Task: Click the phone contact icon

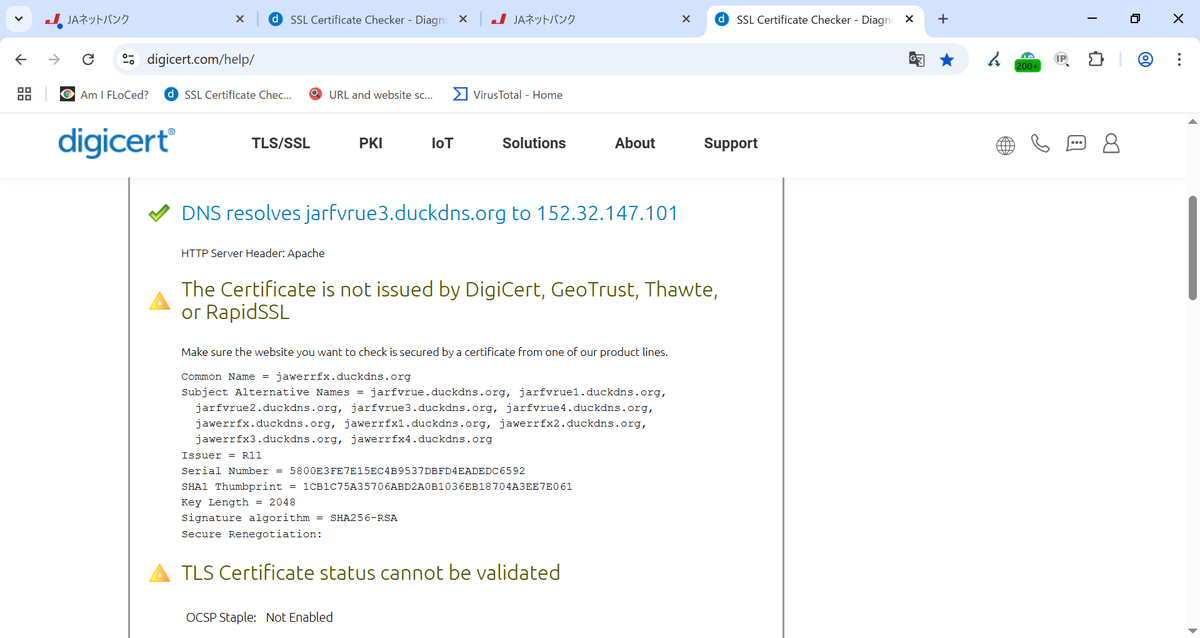Action: click(1040, 144)
